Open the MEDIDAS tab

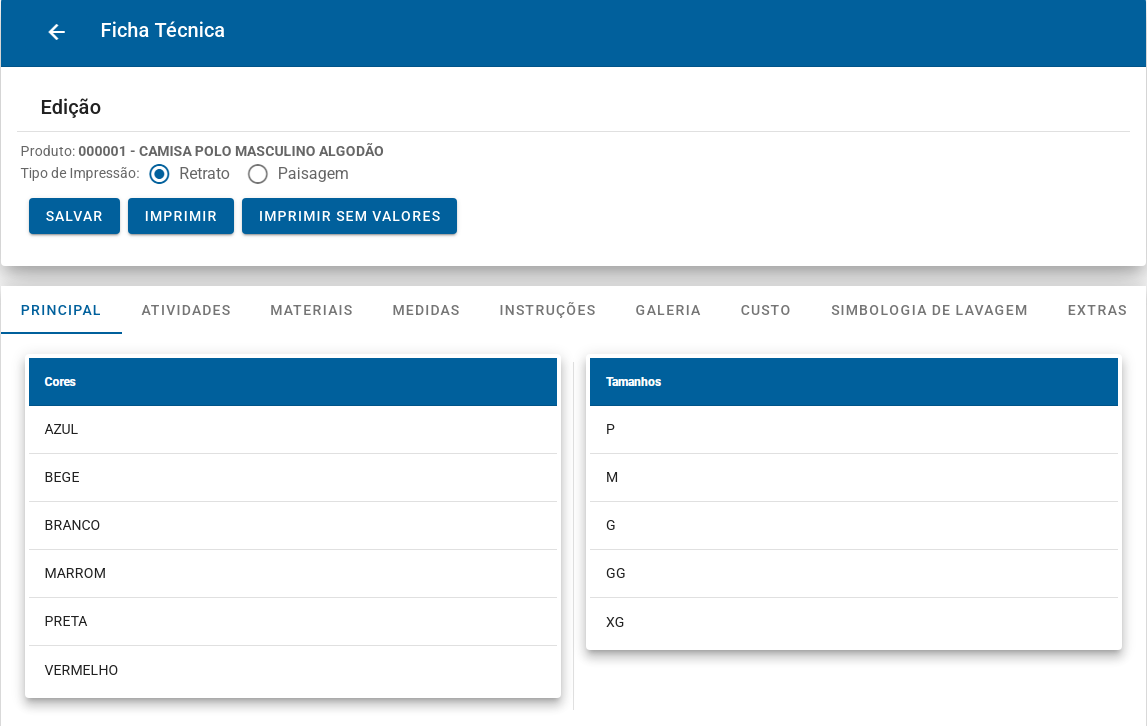click(426, 310)
